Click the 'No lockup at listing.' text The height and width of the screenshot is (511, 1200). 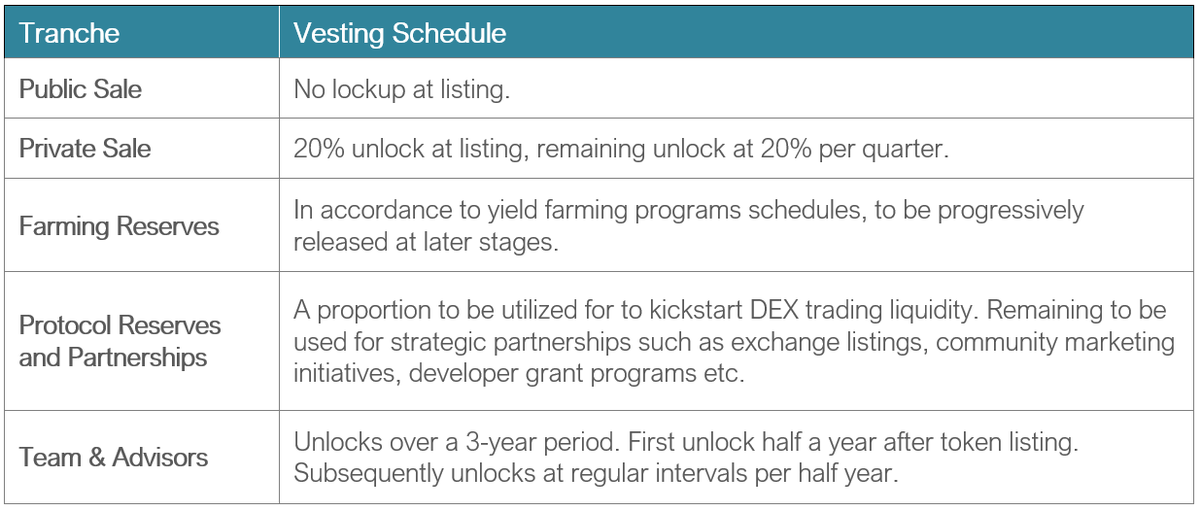pos(402,89)
